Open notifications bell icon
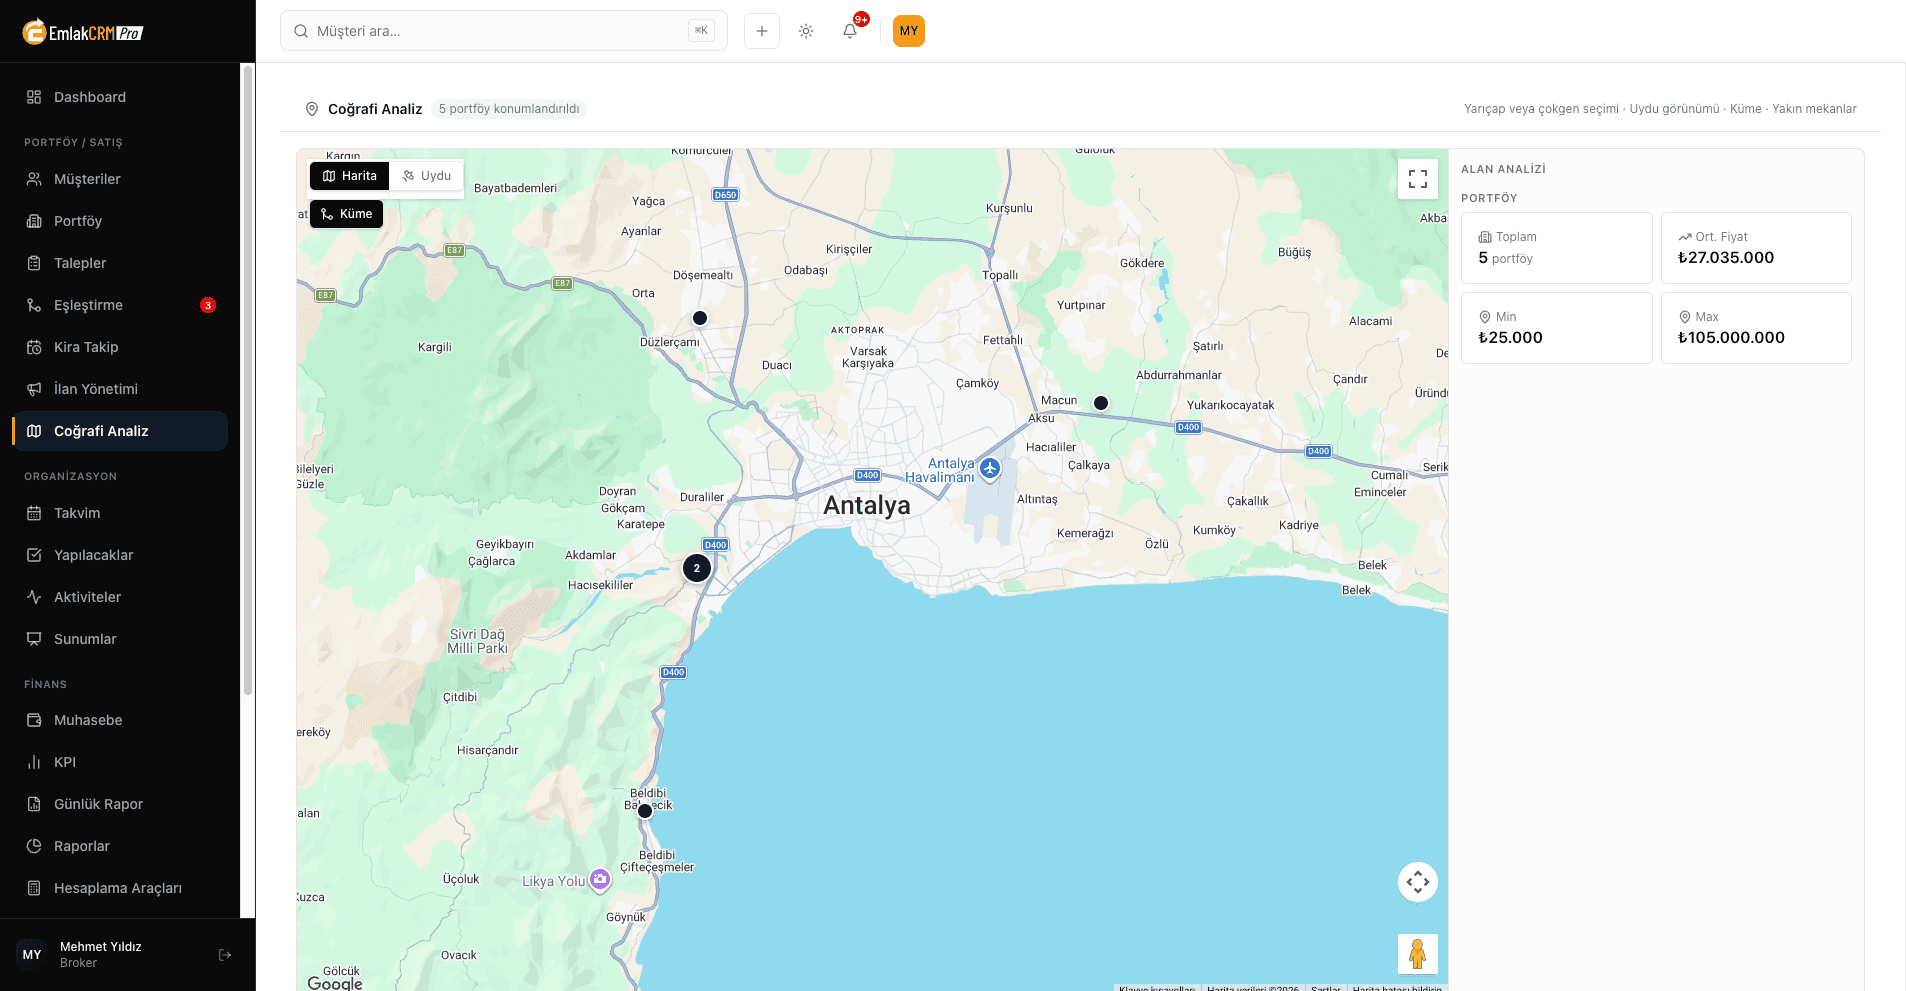The height and width of the screenshot is (991, 1906). click(850, 31)
